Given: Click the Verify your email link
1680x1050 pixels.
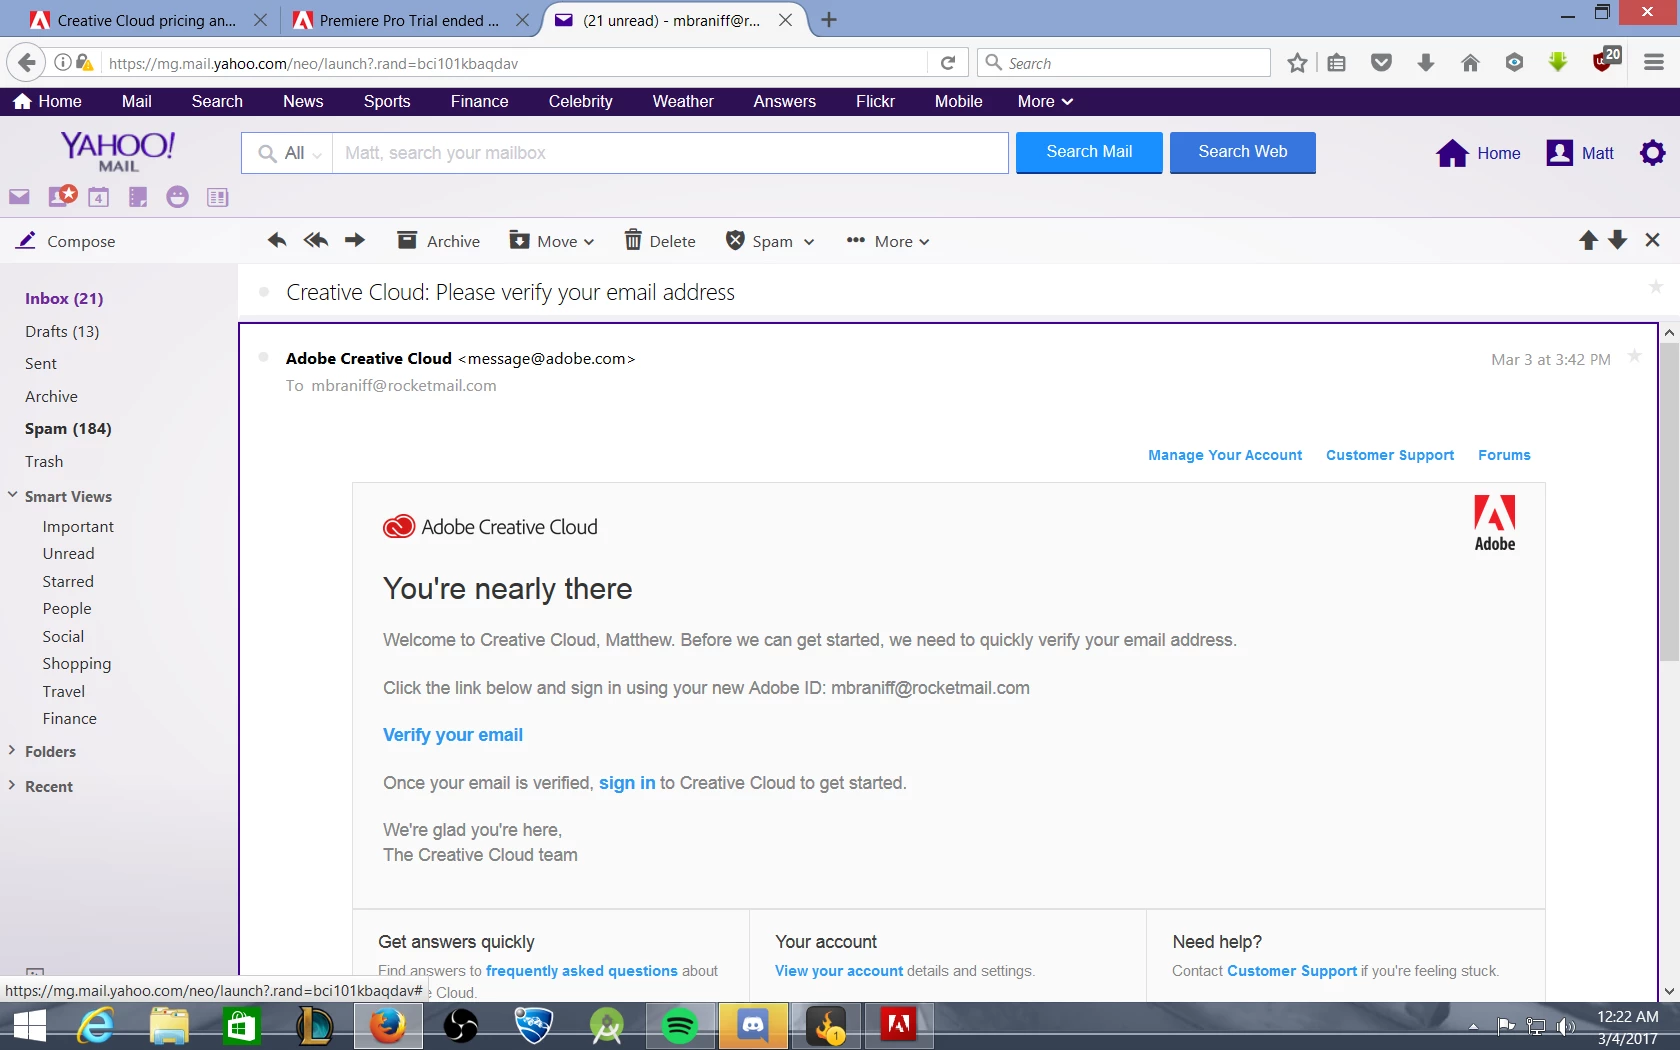Looking at the screenshot, I should click(x=453, y=735).
